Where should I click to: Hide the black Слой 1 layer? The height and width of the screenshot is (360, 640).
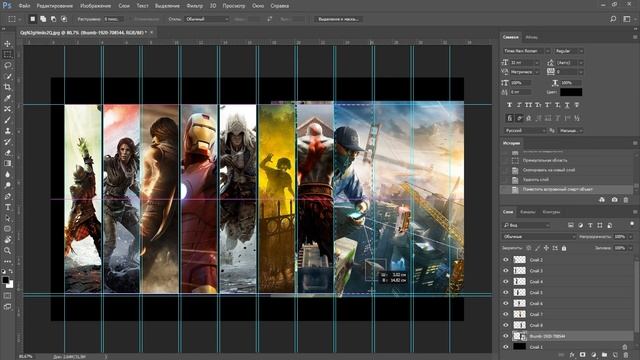point(506,347)
